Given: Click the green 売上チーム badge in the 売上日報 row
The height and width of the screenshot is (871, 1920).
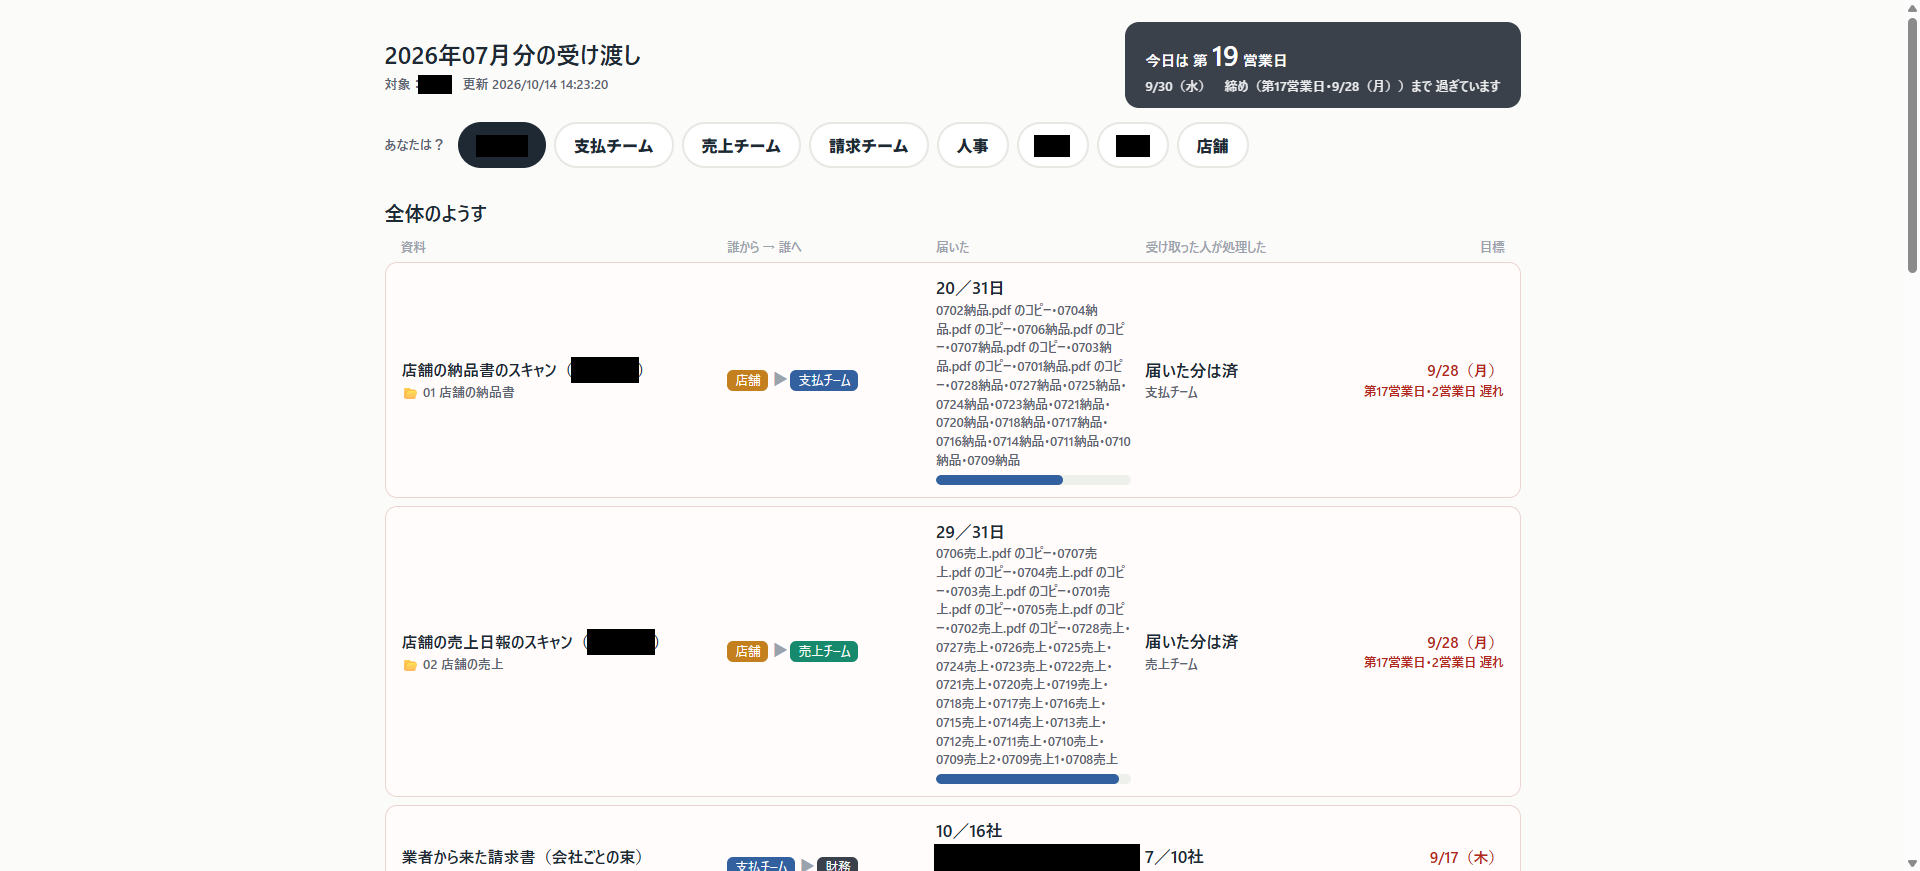Looking at the screenshot, I should pyautogui.click(x=824, y=651).
